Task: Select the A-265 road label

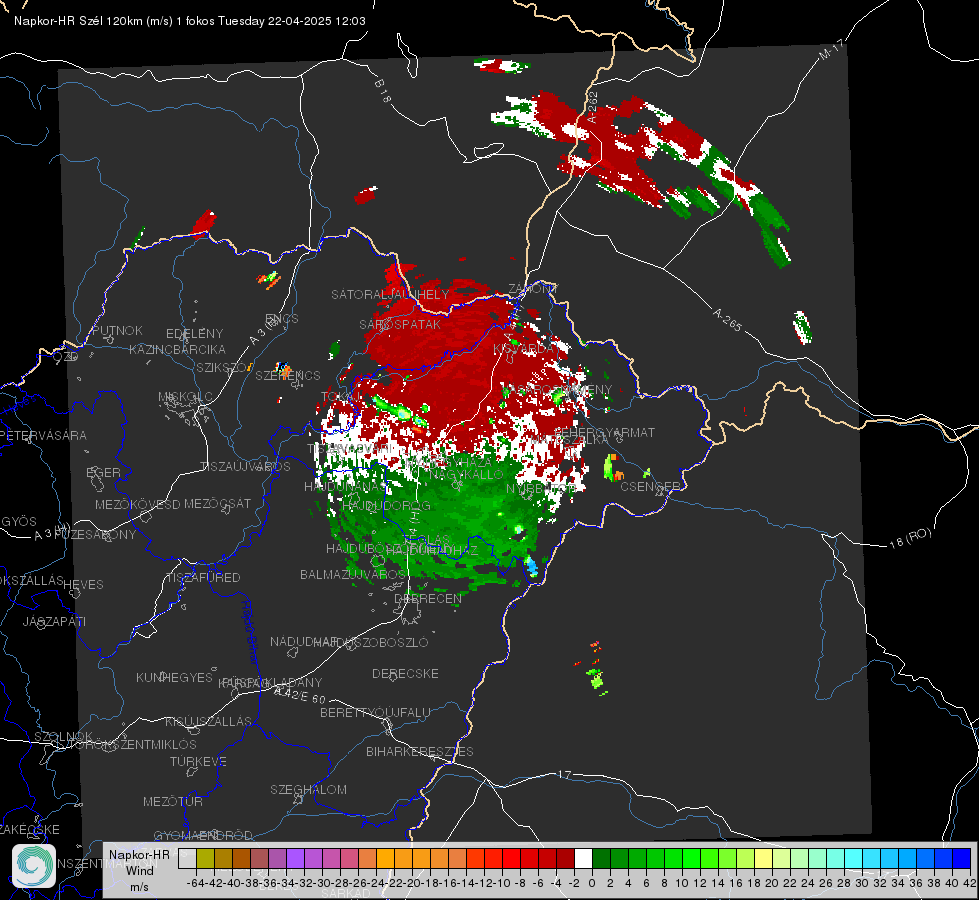Action: click(x=727, y=320)
